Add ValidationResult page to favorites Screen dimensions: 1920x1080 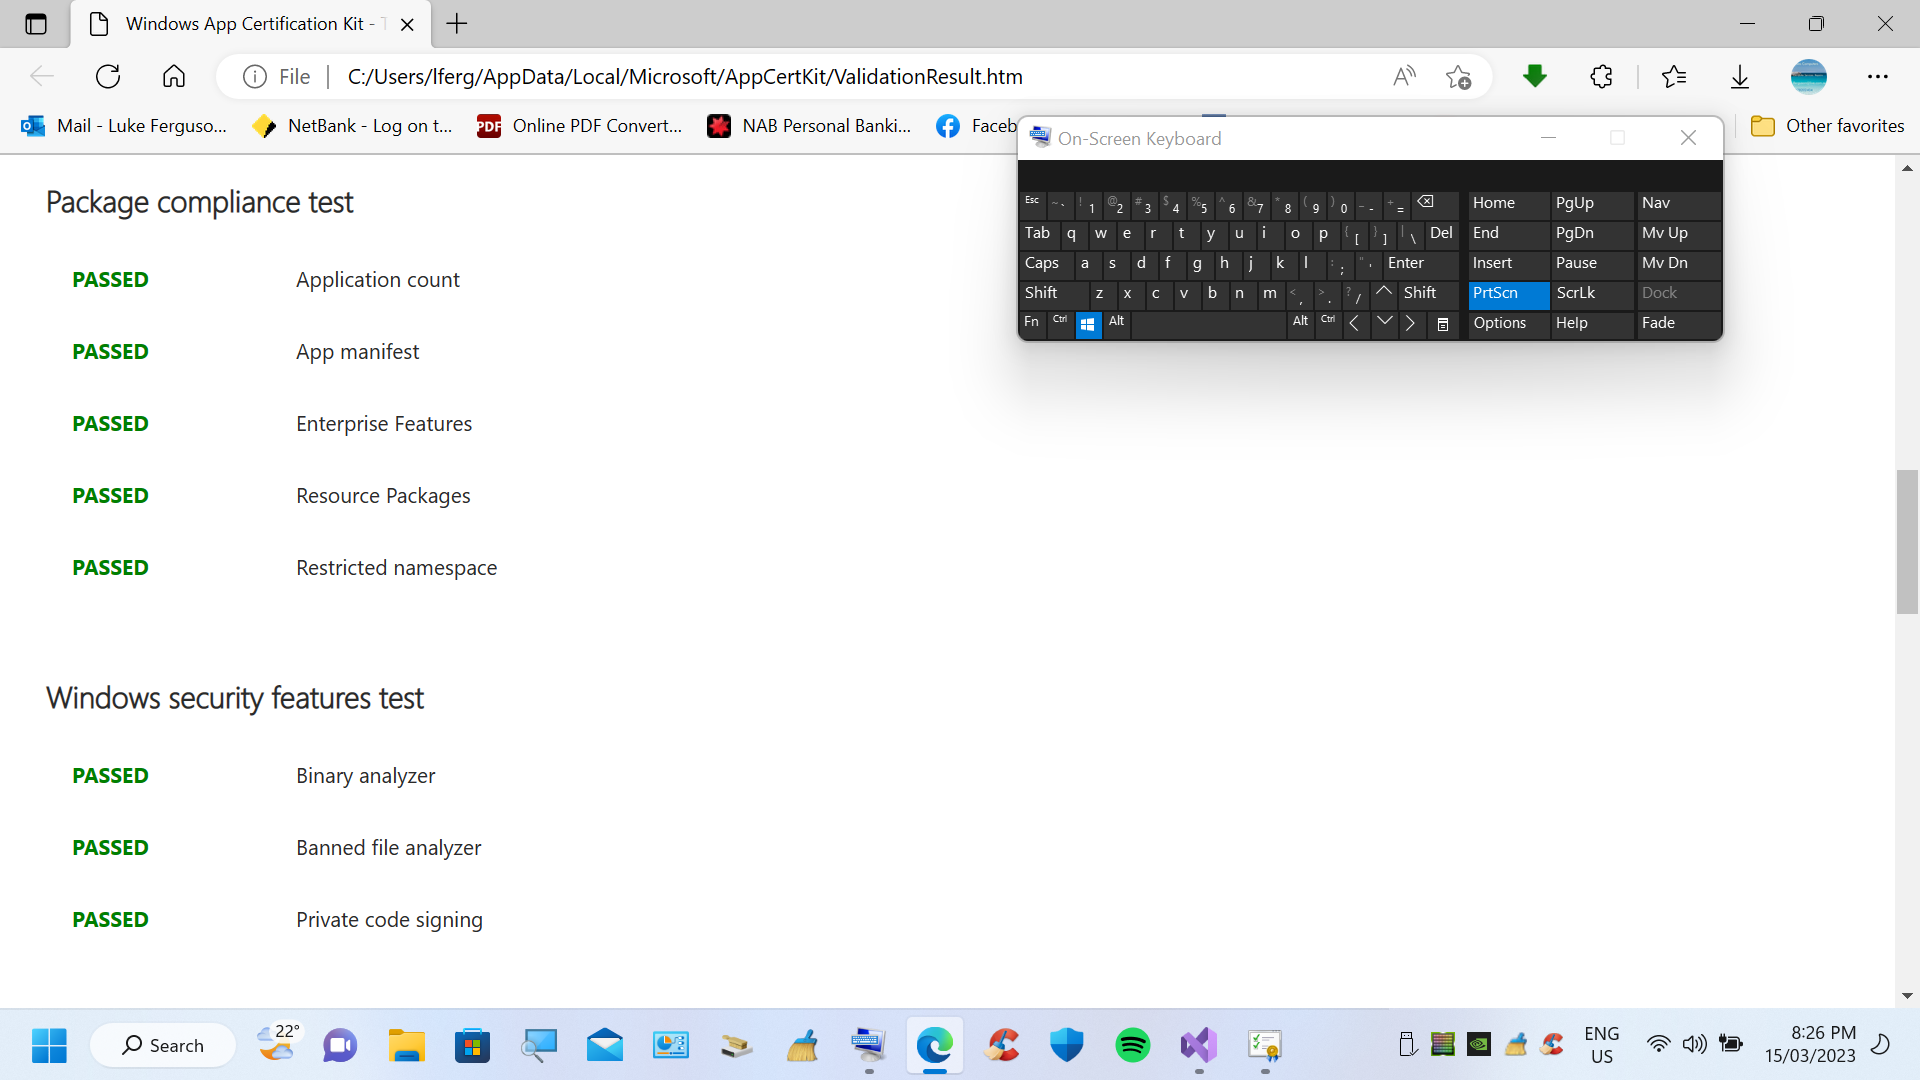click(x=1459, y=76)
